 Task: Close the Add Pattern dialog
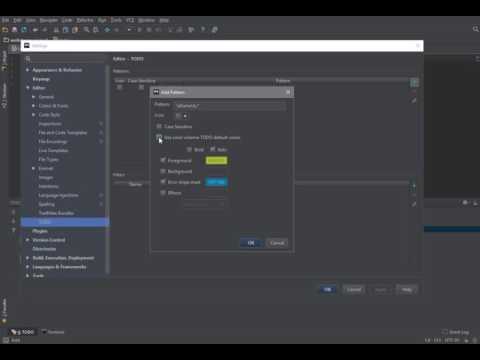coord(288,92)
